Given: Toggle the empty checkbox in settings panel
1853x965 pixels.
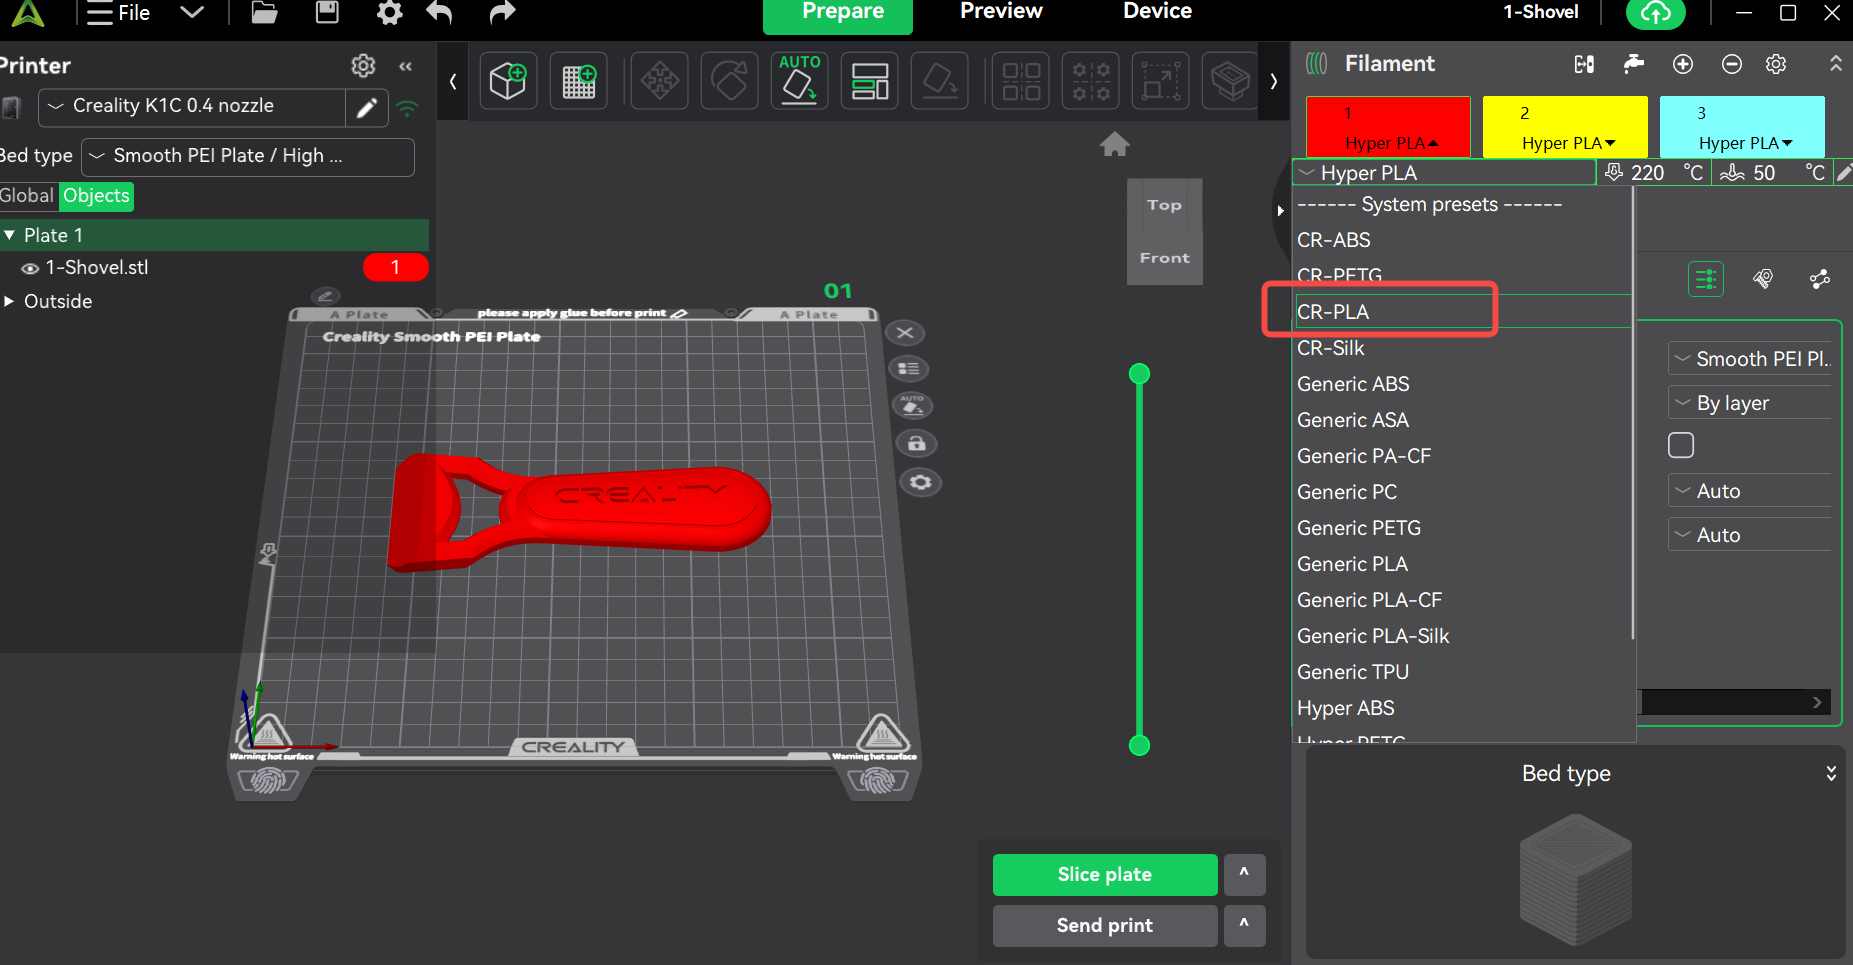Looking at the screenshot, I should (1681, 445).
